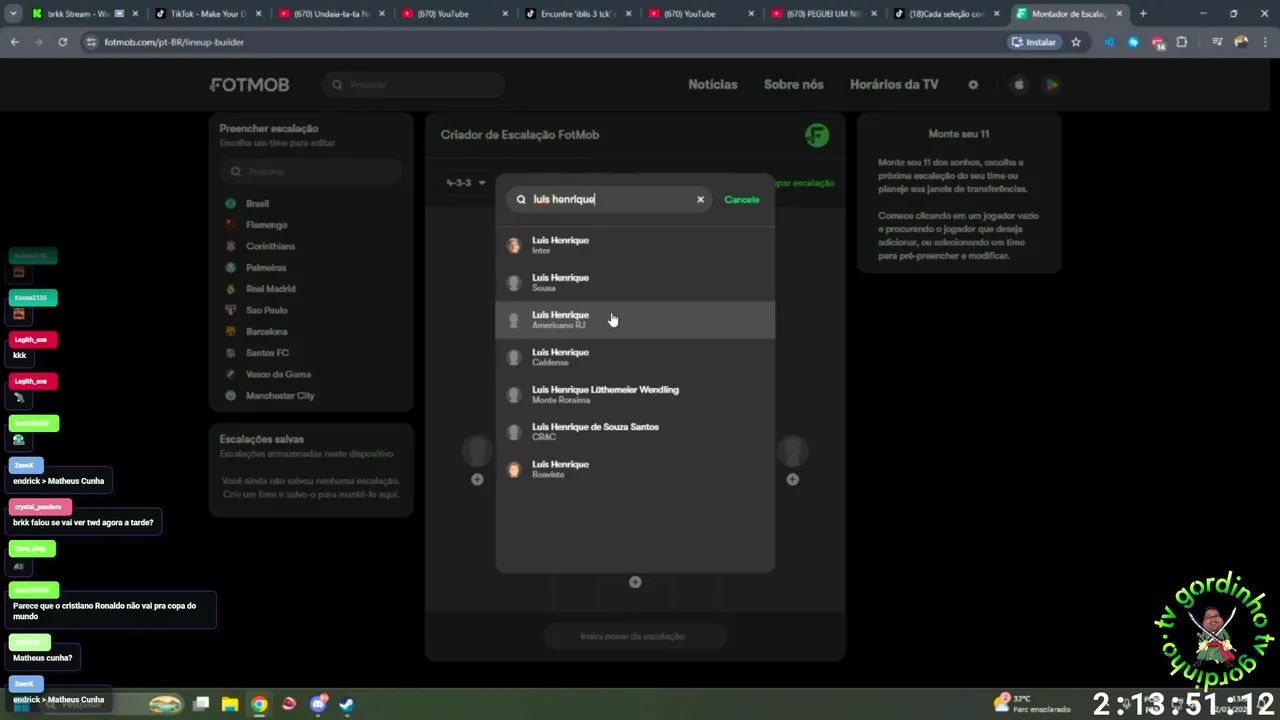Click inside the 'luis henrique' search field
This screenshot has width=1280, height=720.
pos(609,199)
